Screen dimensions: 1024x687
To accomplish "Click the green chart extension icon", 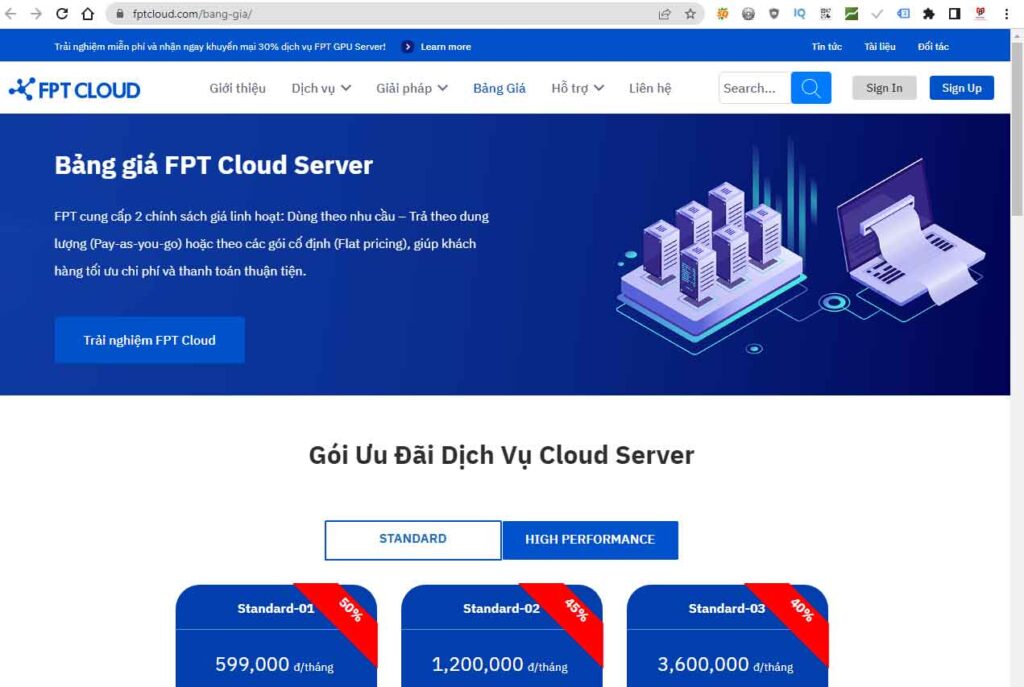I will coord(850,15).
